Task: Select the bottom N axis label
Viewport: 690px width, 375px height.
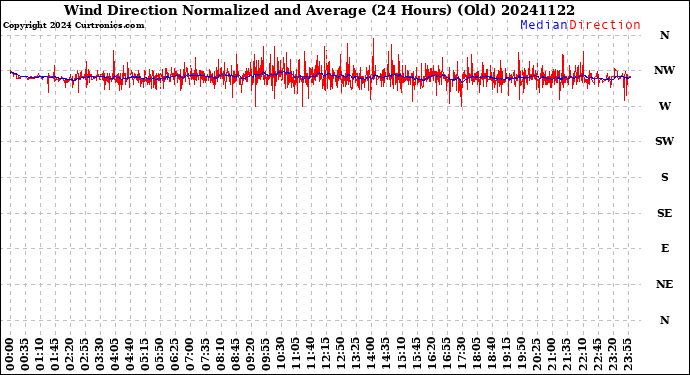Action: [x=664, y=320]
